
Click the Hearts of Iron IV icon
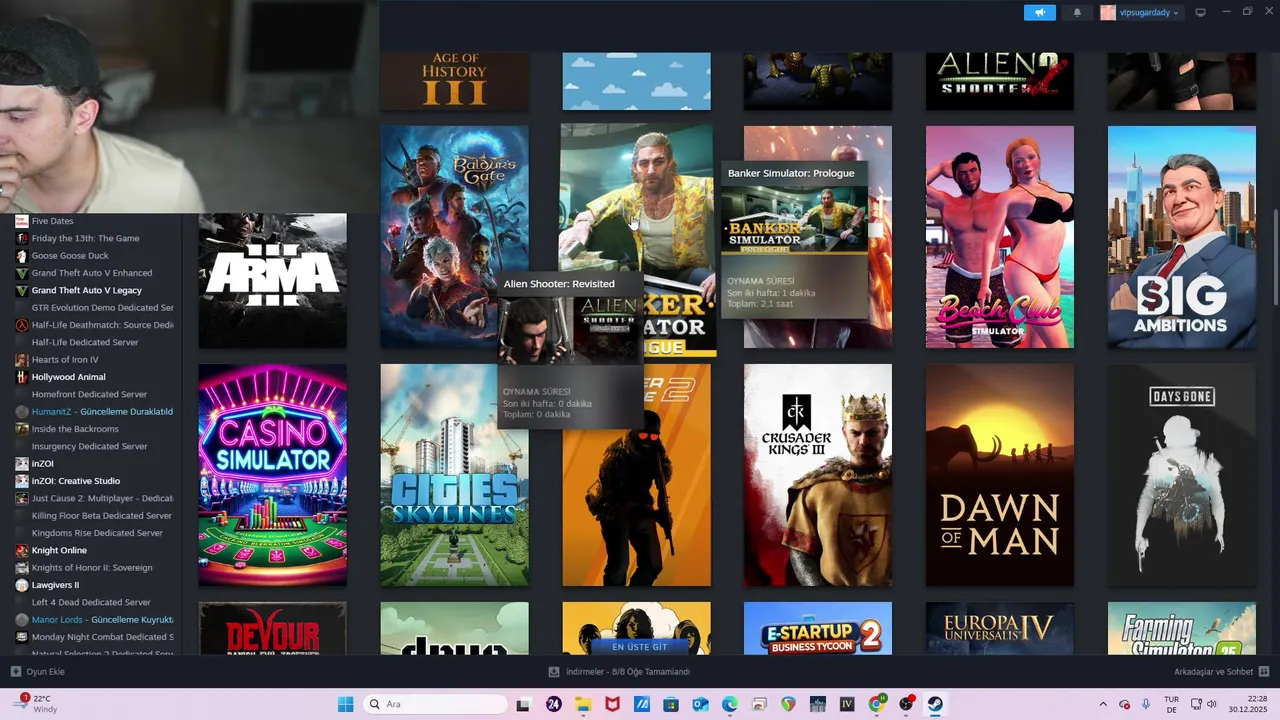pyautogui.click(x=22, y=360)
